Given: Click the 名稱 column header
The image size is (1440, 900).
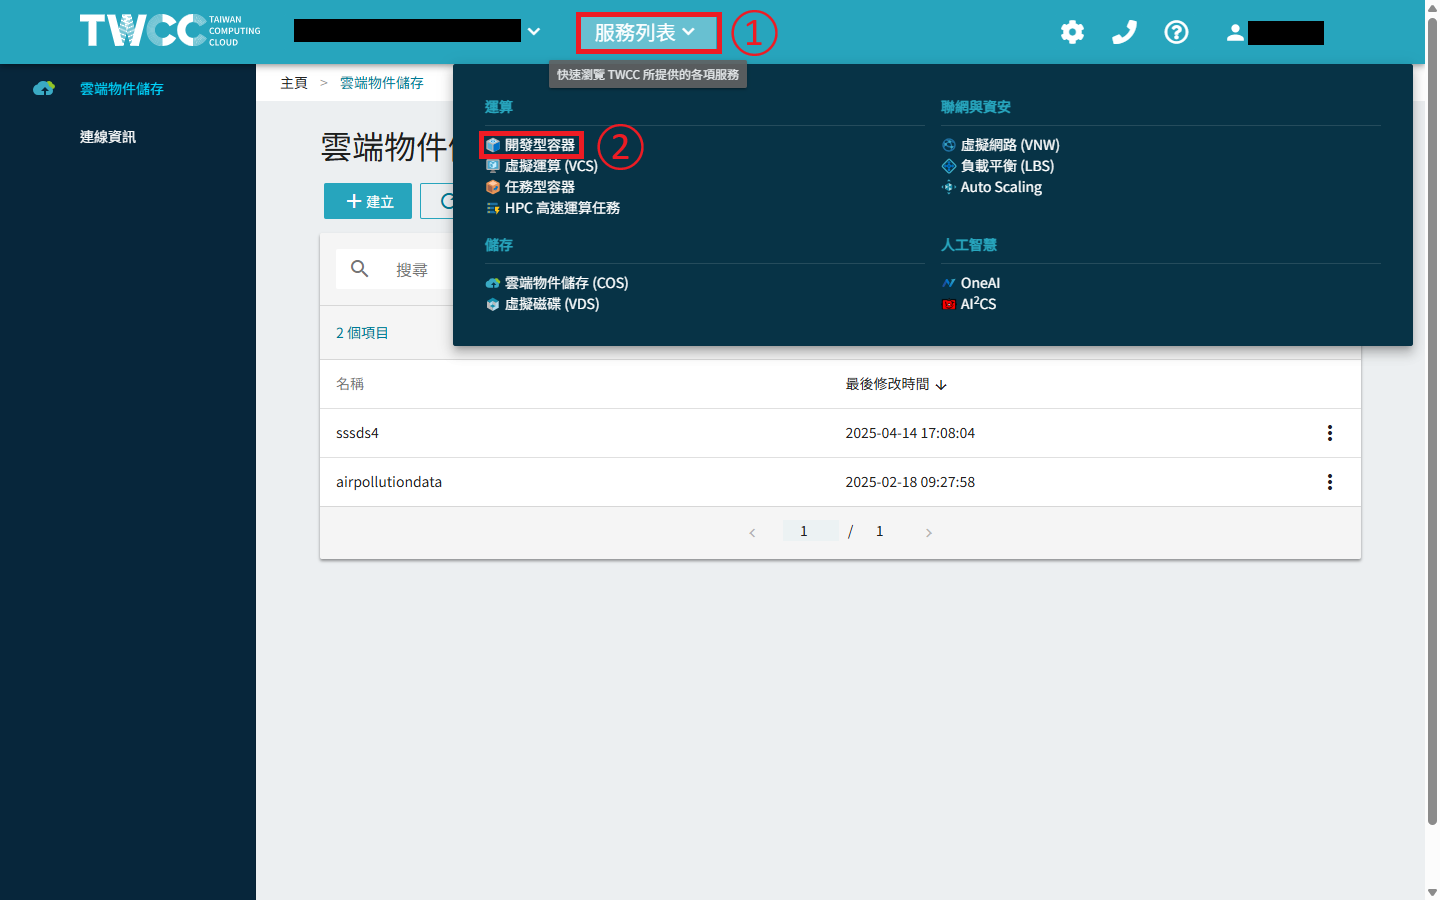Looking at the screenshot, I should pyautogui.click(x=350, y=384).
